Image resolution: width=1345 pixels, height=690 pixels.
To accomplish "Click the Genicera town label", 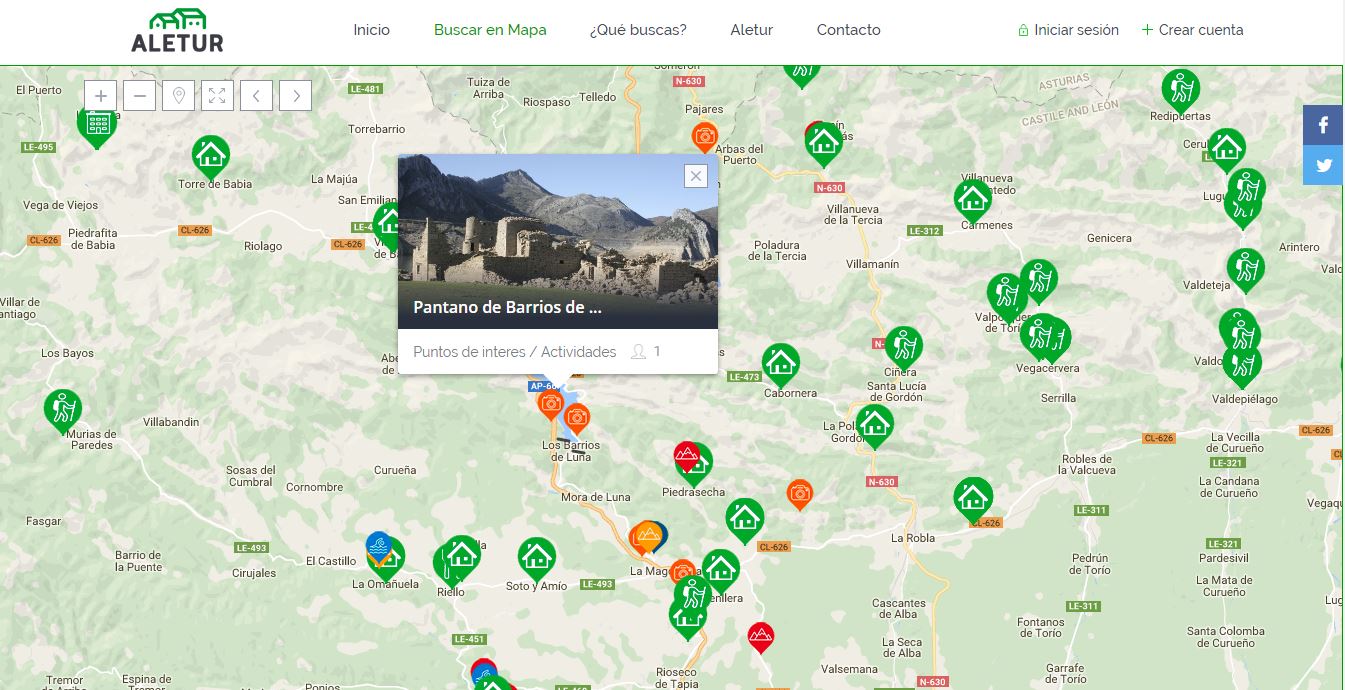I will click(1109, 238).
